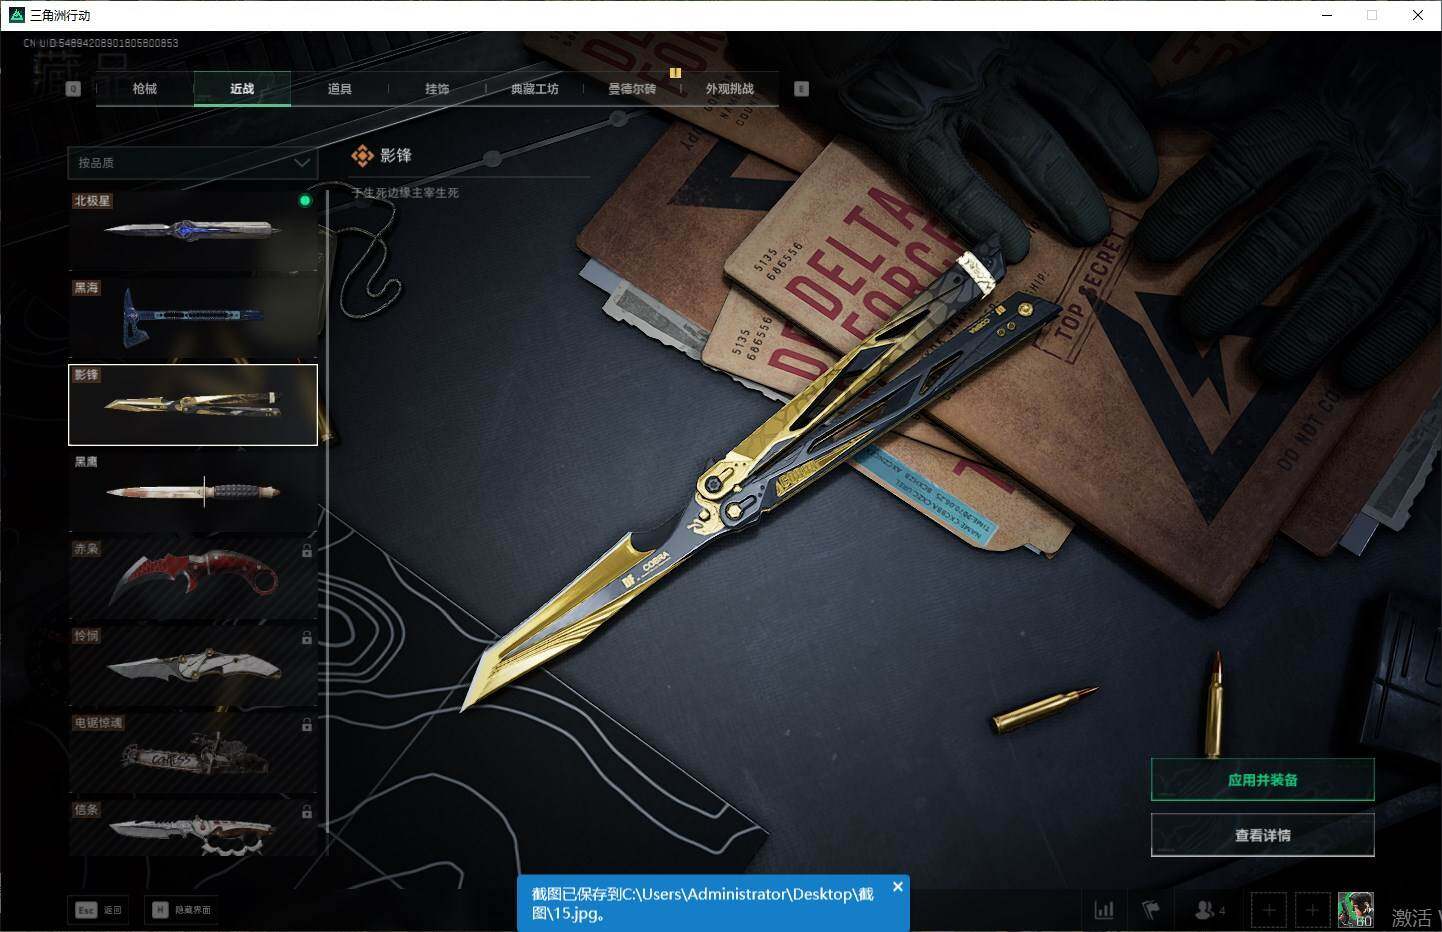
Task: Click the 于生死边缘主宰生死 description text
Action: (x=405, y=193)
